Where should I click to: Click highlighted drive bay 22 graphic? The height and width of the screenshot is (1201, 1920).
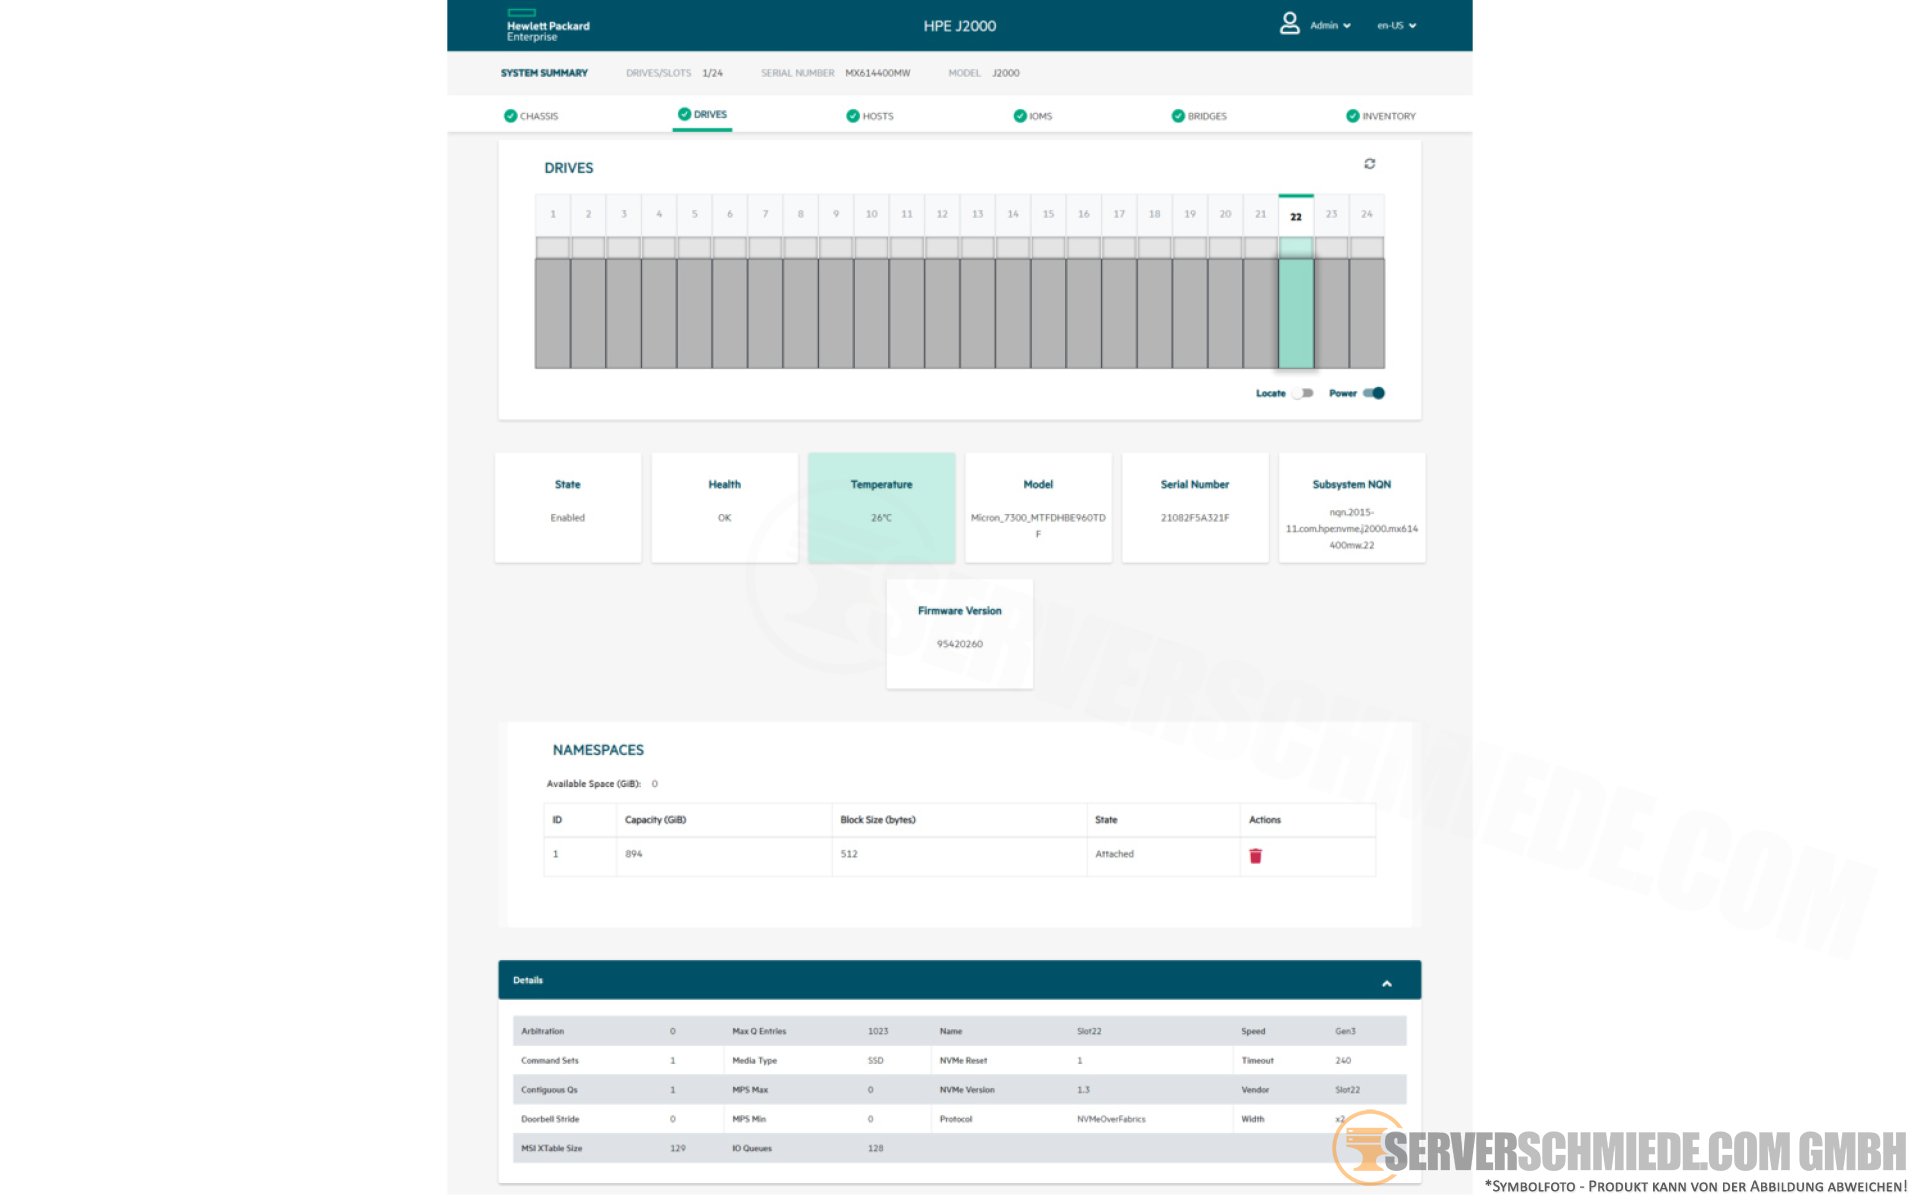[x=1295, y=313]
